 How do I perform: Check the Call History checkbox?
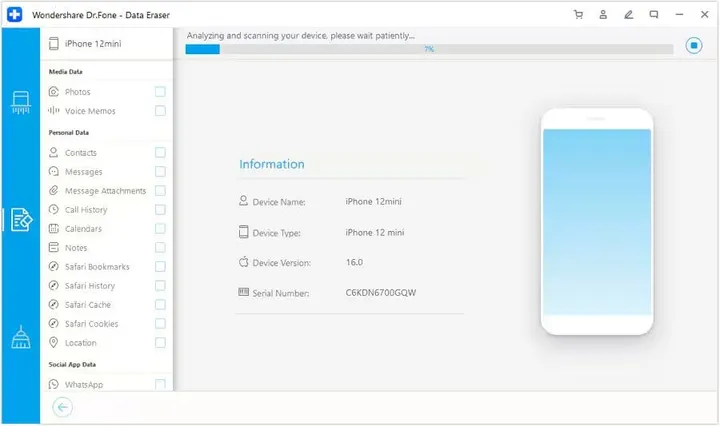(160, 210)
